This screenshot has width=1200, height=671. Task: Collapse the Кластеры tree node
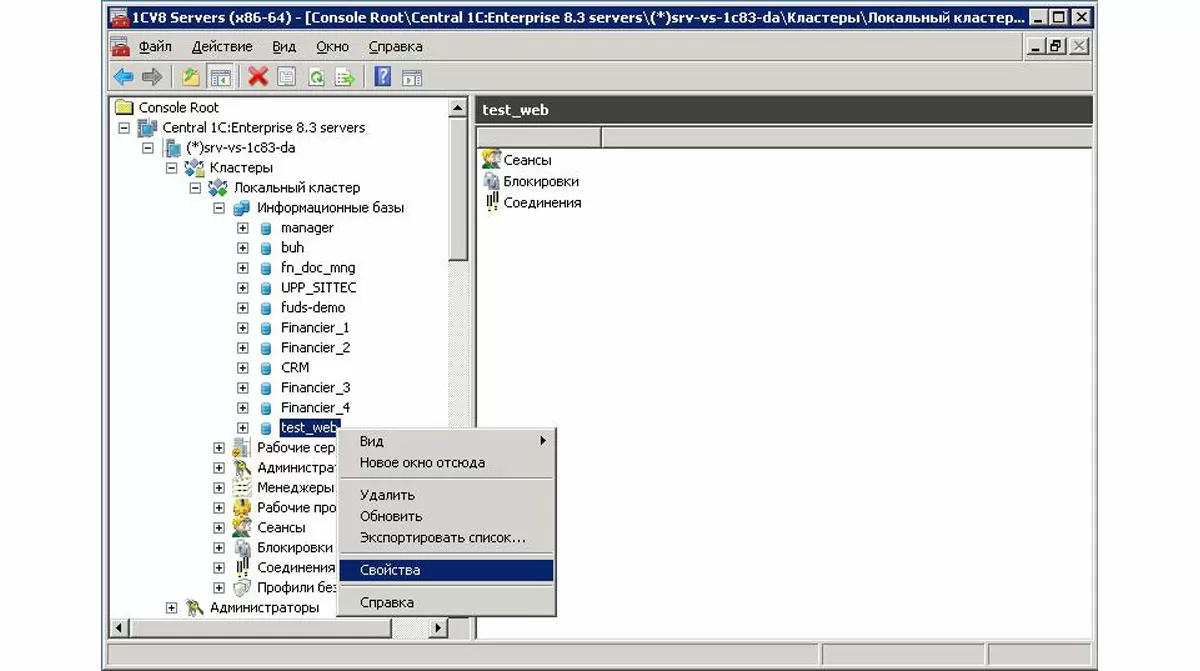[171, 168]
